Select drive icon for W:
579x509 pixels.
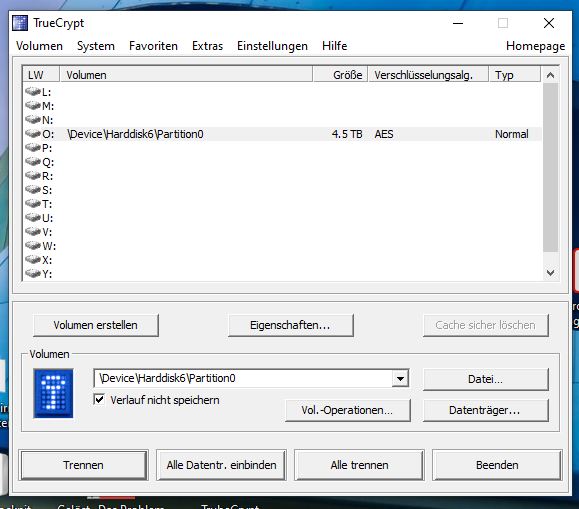pos(33,246)
